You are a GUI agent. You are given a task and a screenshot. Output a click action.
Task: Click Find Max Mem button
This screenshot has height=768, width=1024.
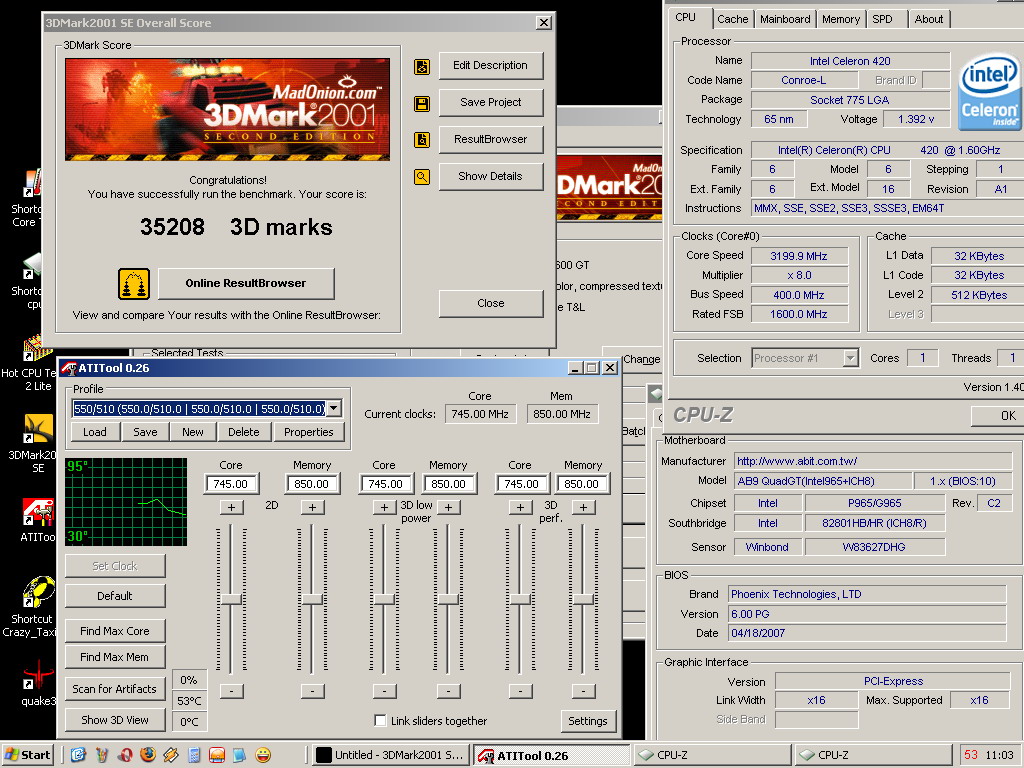[115, 657]
